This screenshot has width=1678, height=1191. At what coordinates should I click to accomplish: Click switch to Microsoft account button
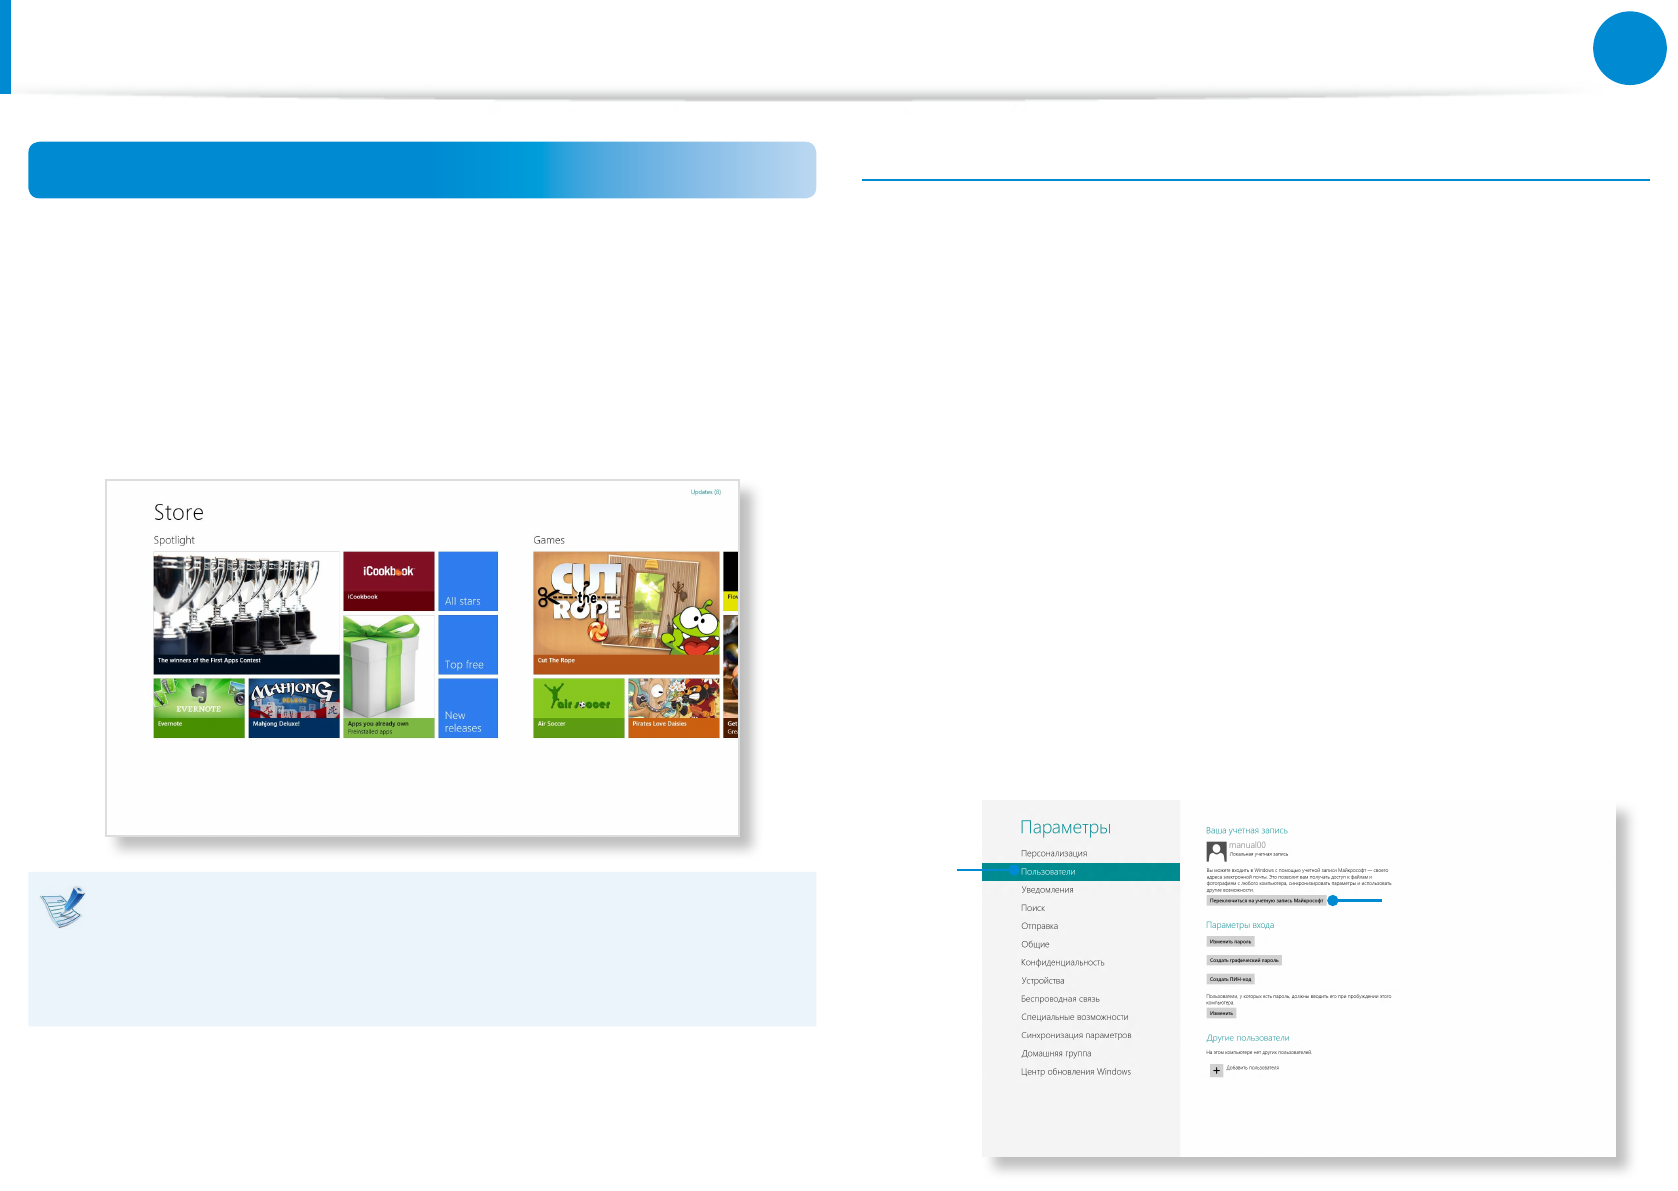[x=1266, y=901]
